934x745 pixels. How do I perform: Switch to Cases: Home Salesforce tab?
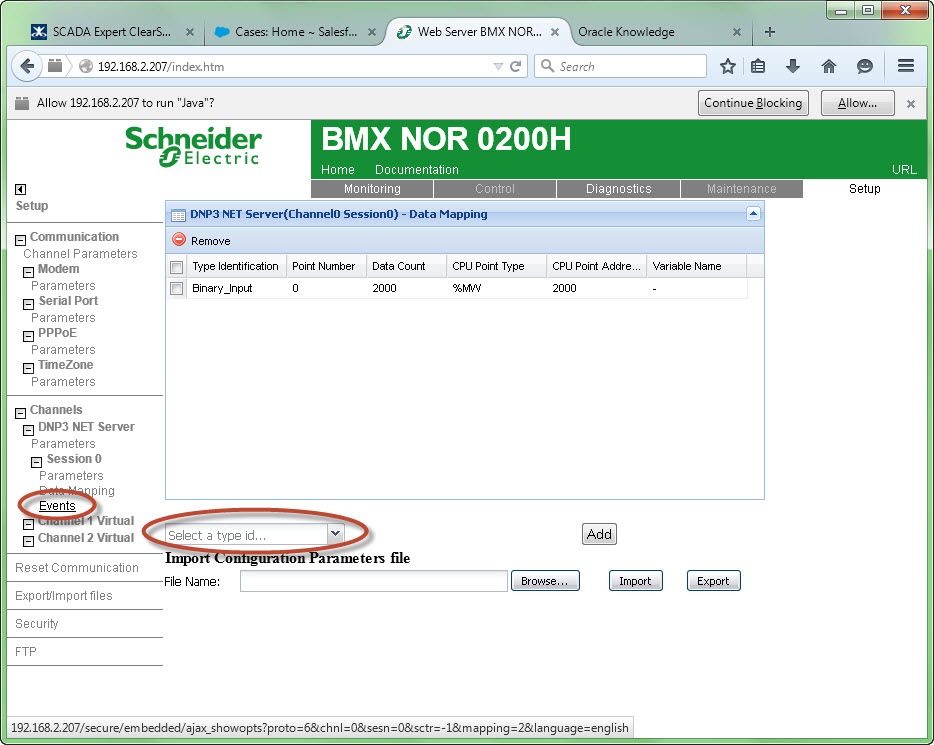click(296, 32)
